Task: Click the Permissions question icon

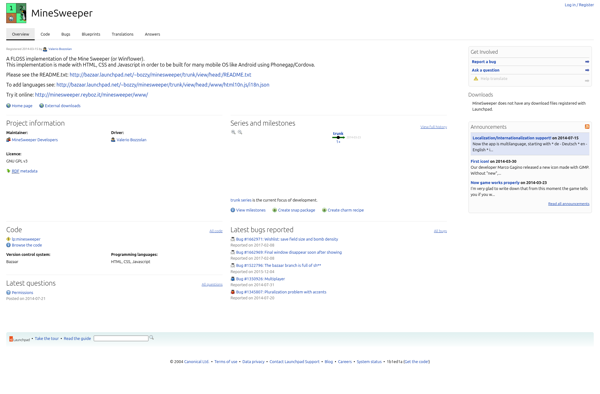Action: pyautogui.click(x=8, y=293)
